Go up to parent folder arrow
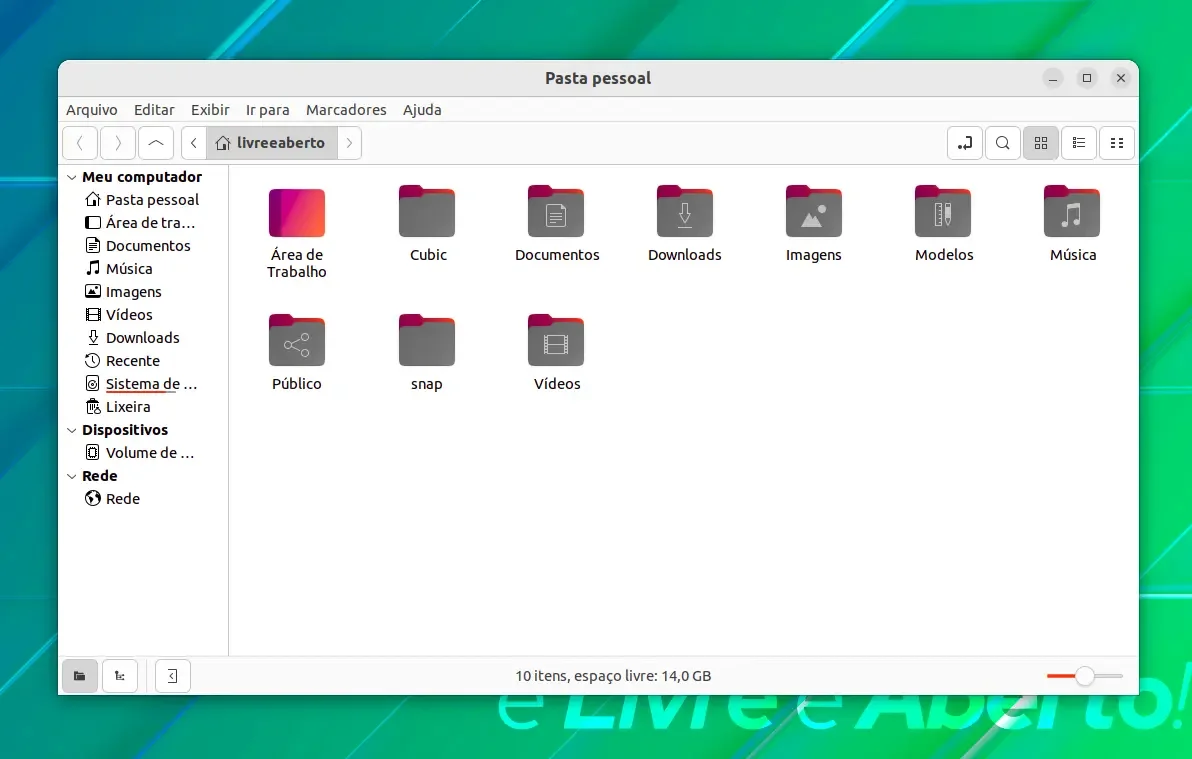The image size is (1192, 759). (156, 143)
